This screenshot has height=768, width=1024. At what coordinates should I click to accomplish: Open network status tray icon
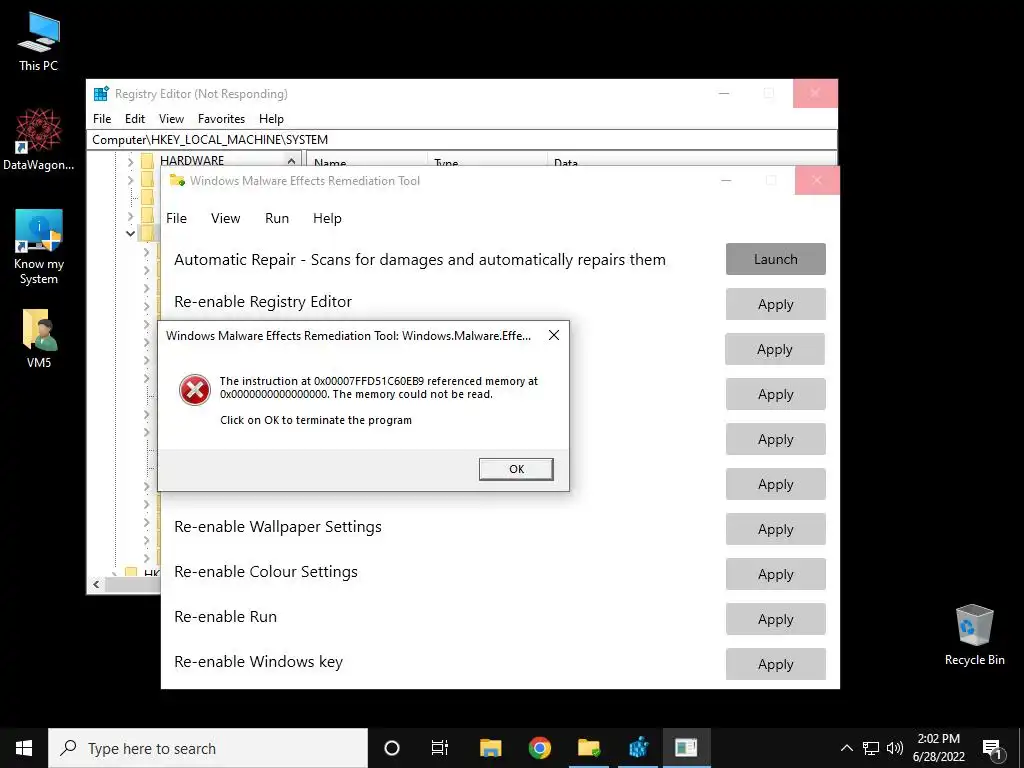(871, 748)
